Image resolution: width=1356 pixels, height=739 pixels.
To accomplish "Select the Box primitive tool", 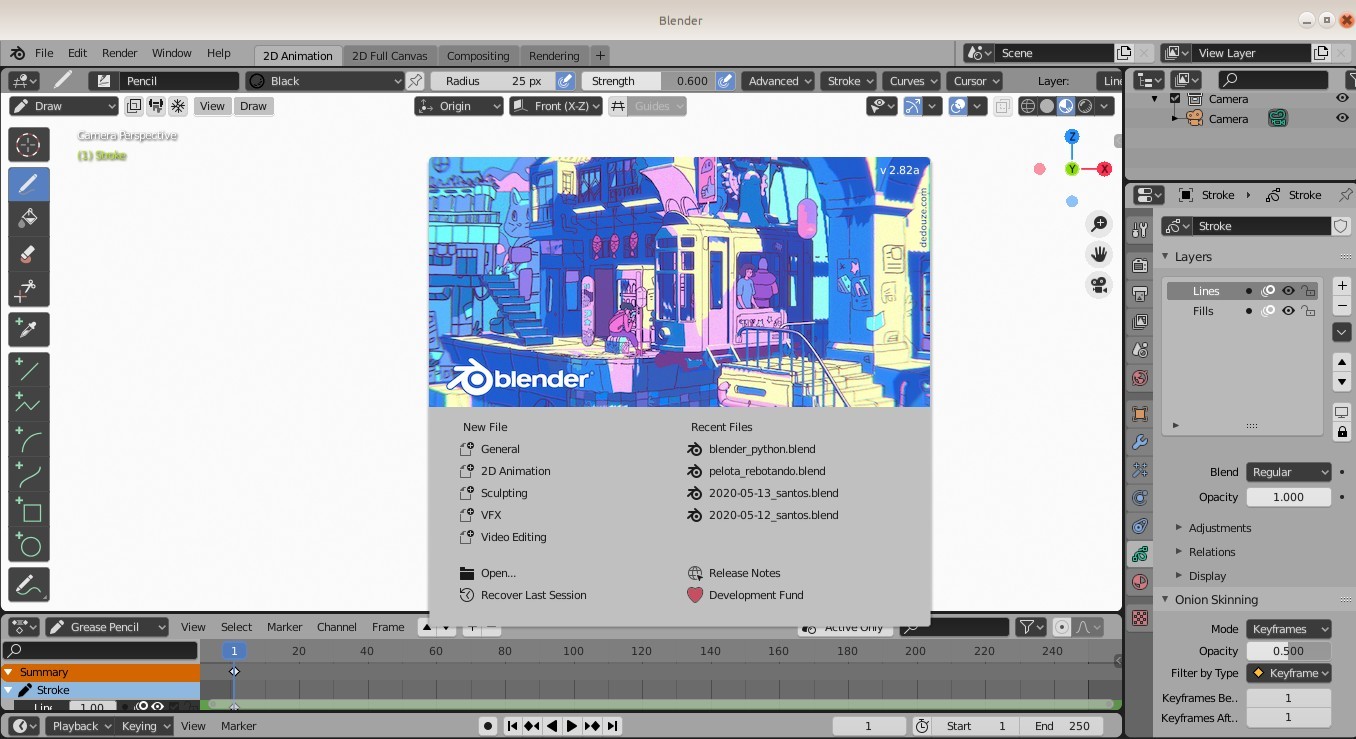I will tap(29, 511).
